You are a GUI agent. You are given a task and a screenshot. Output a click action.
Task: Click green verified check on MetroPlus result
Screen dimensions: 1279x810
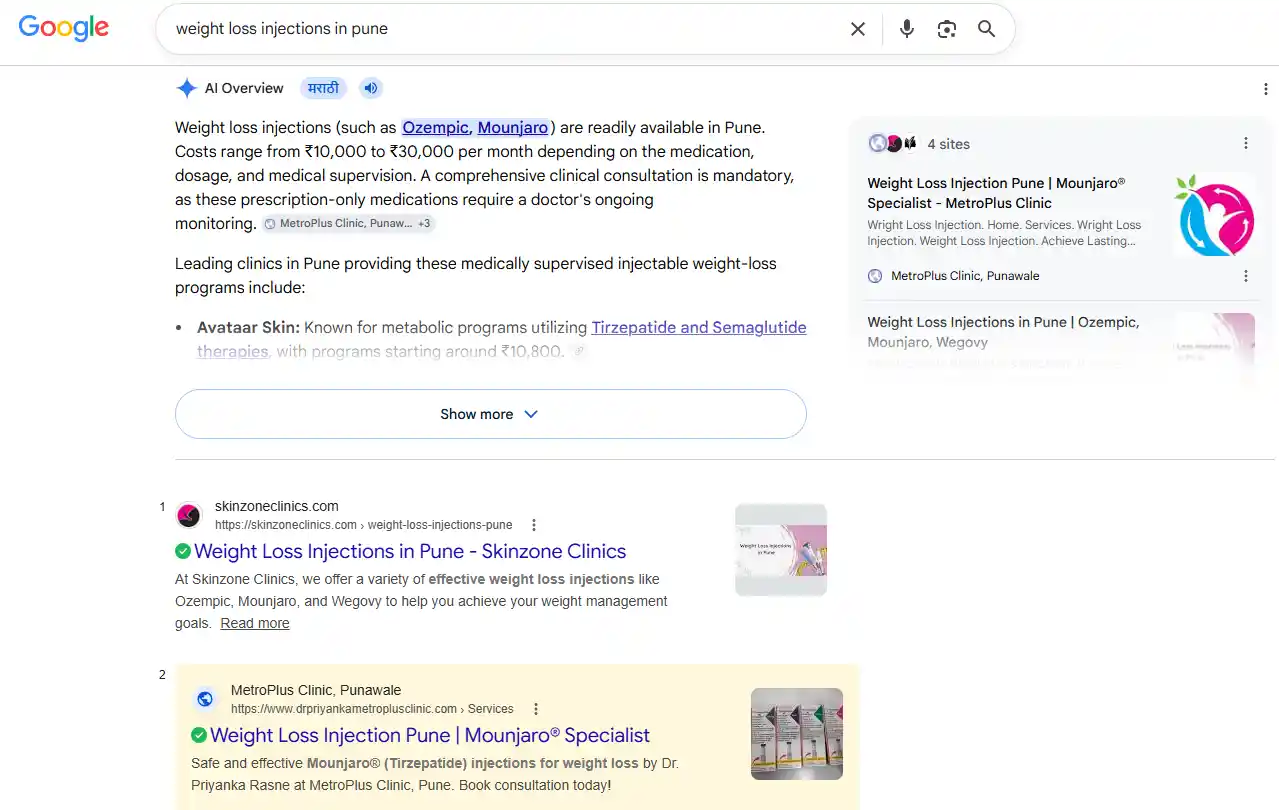pos(199,735)
